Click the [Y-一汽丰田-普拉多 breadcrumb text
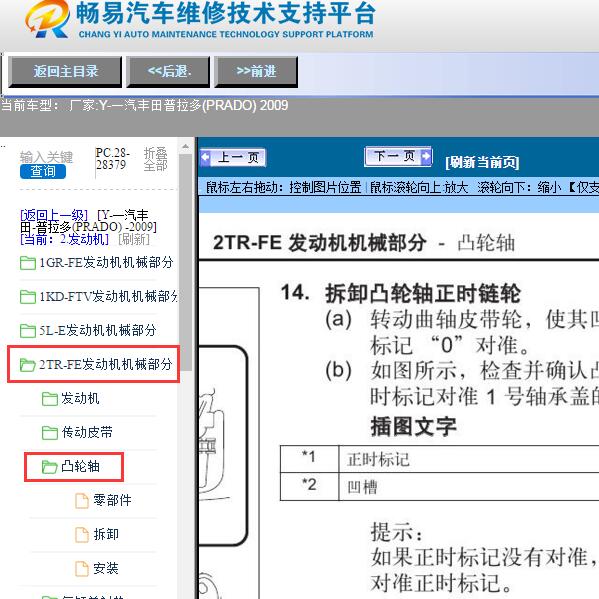599x599 pixels. point(88,221)
